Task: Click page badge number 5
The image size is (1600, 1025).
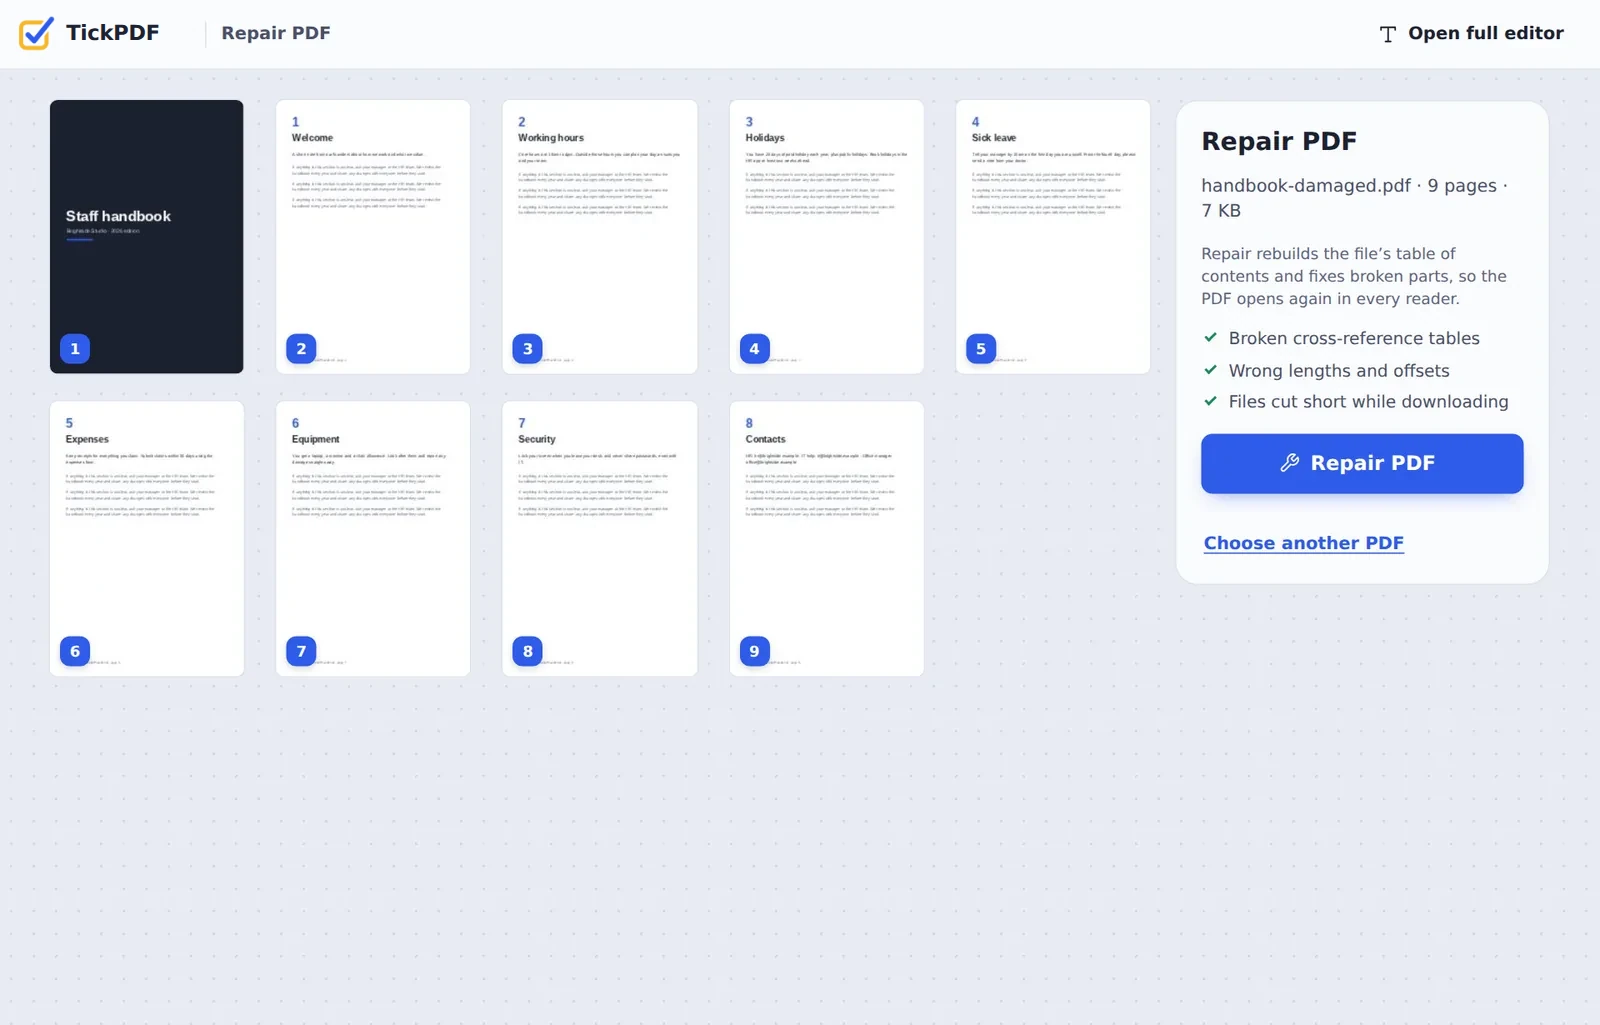Action: pos(981,349)
